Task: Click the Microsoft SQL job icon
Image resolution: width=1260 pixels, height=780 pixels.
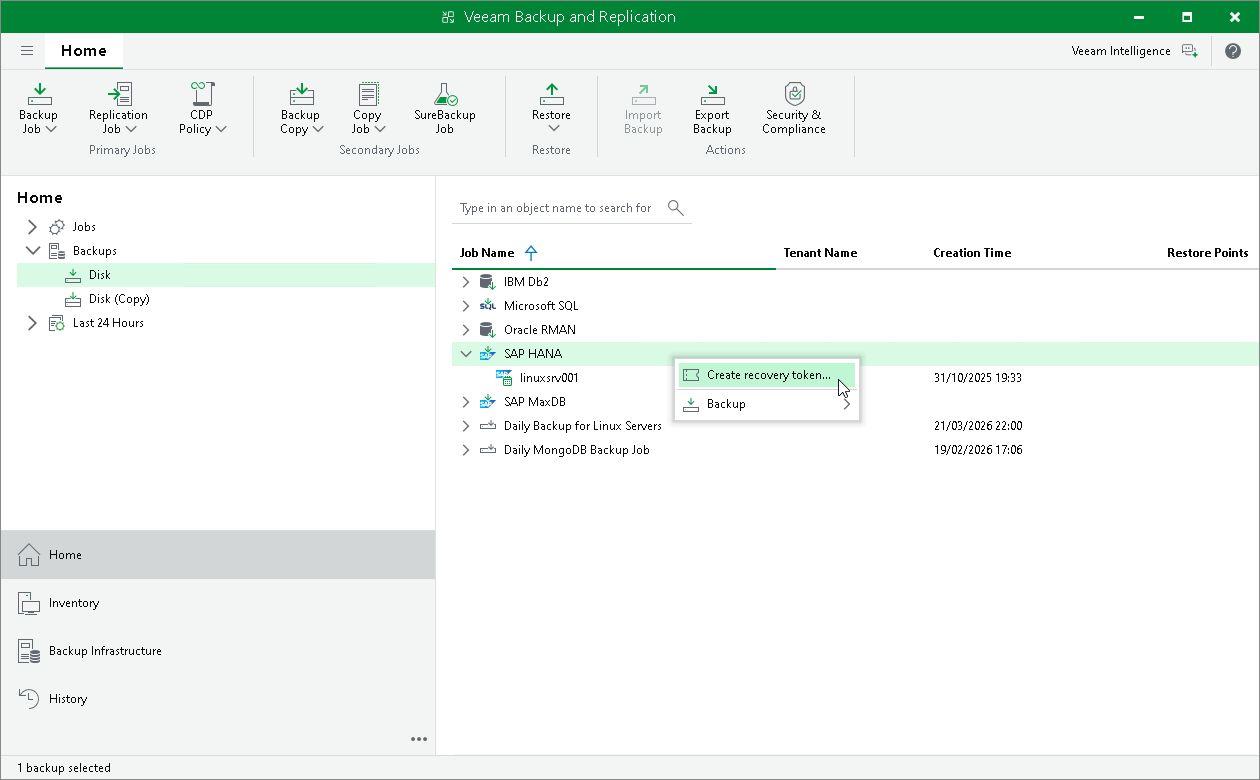Action: click(488, 306)
